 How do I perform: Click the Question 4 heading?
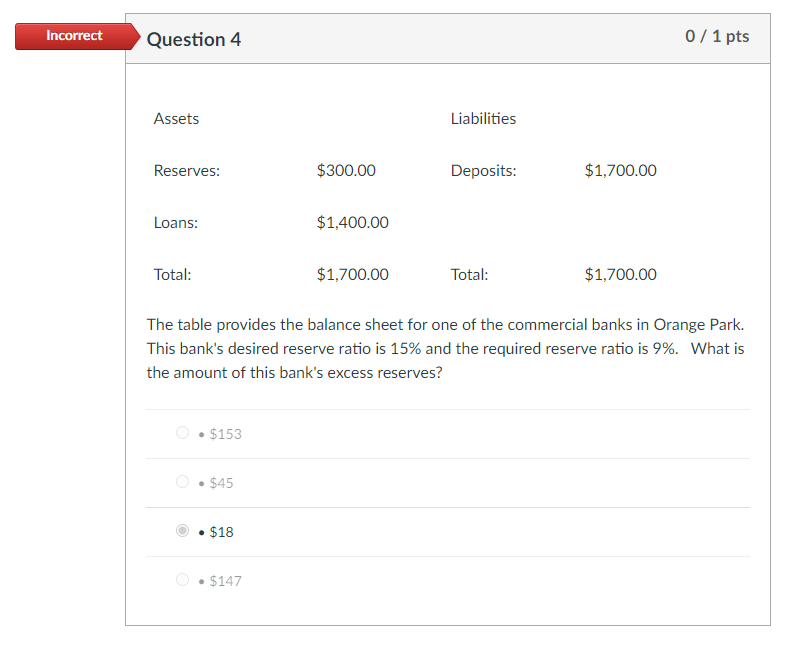(194, 40)
